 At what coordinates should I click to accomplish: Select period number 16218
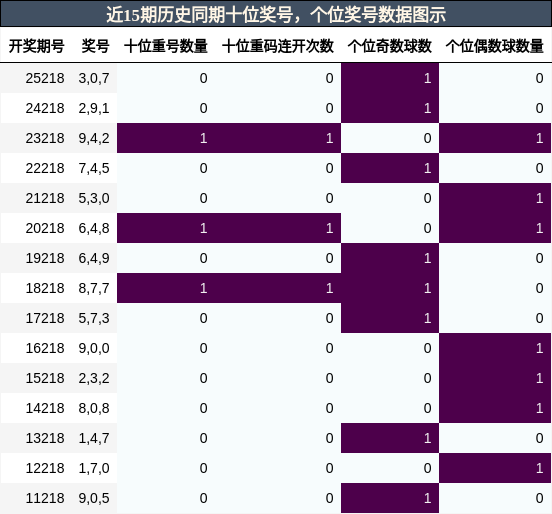tap(45, 348)
